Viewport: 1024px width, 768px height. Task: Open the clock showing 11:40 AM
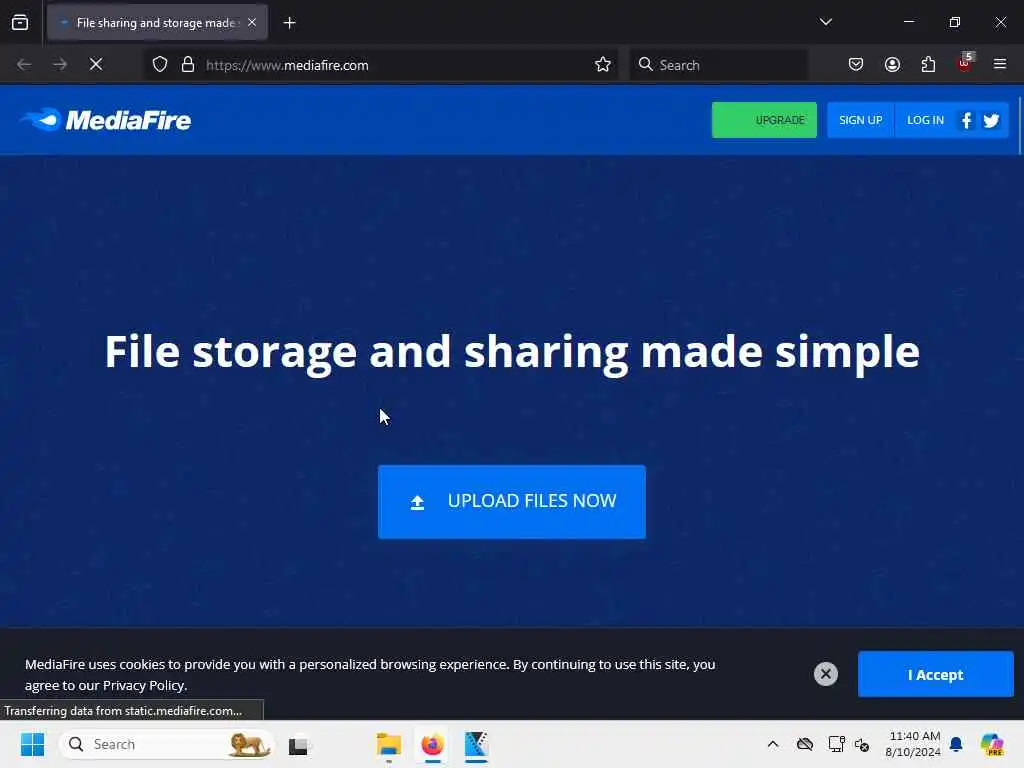913,744
